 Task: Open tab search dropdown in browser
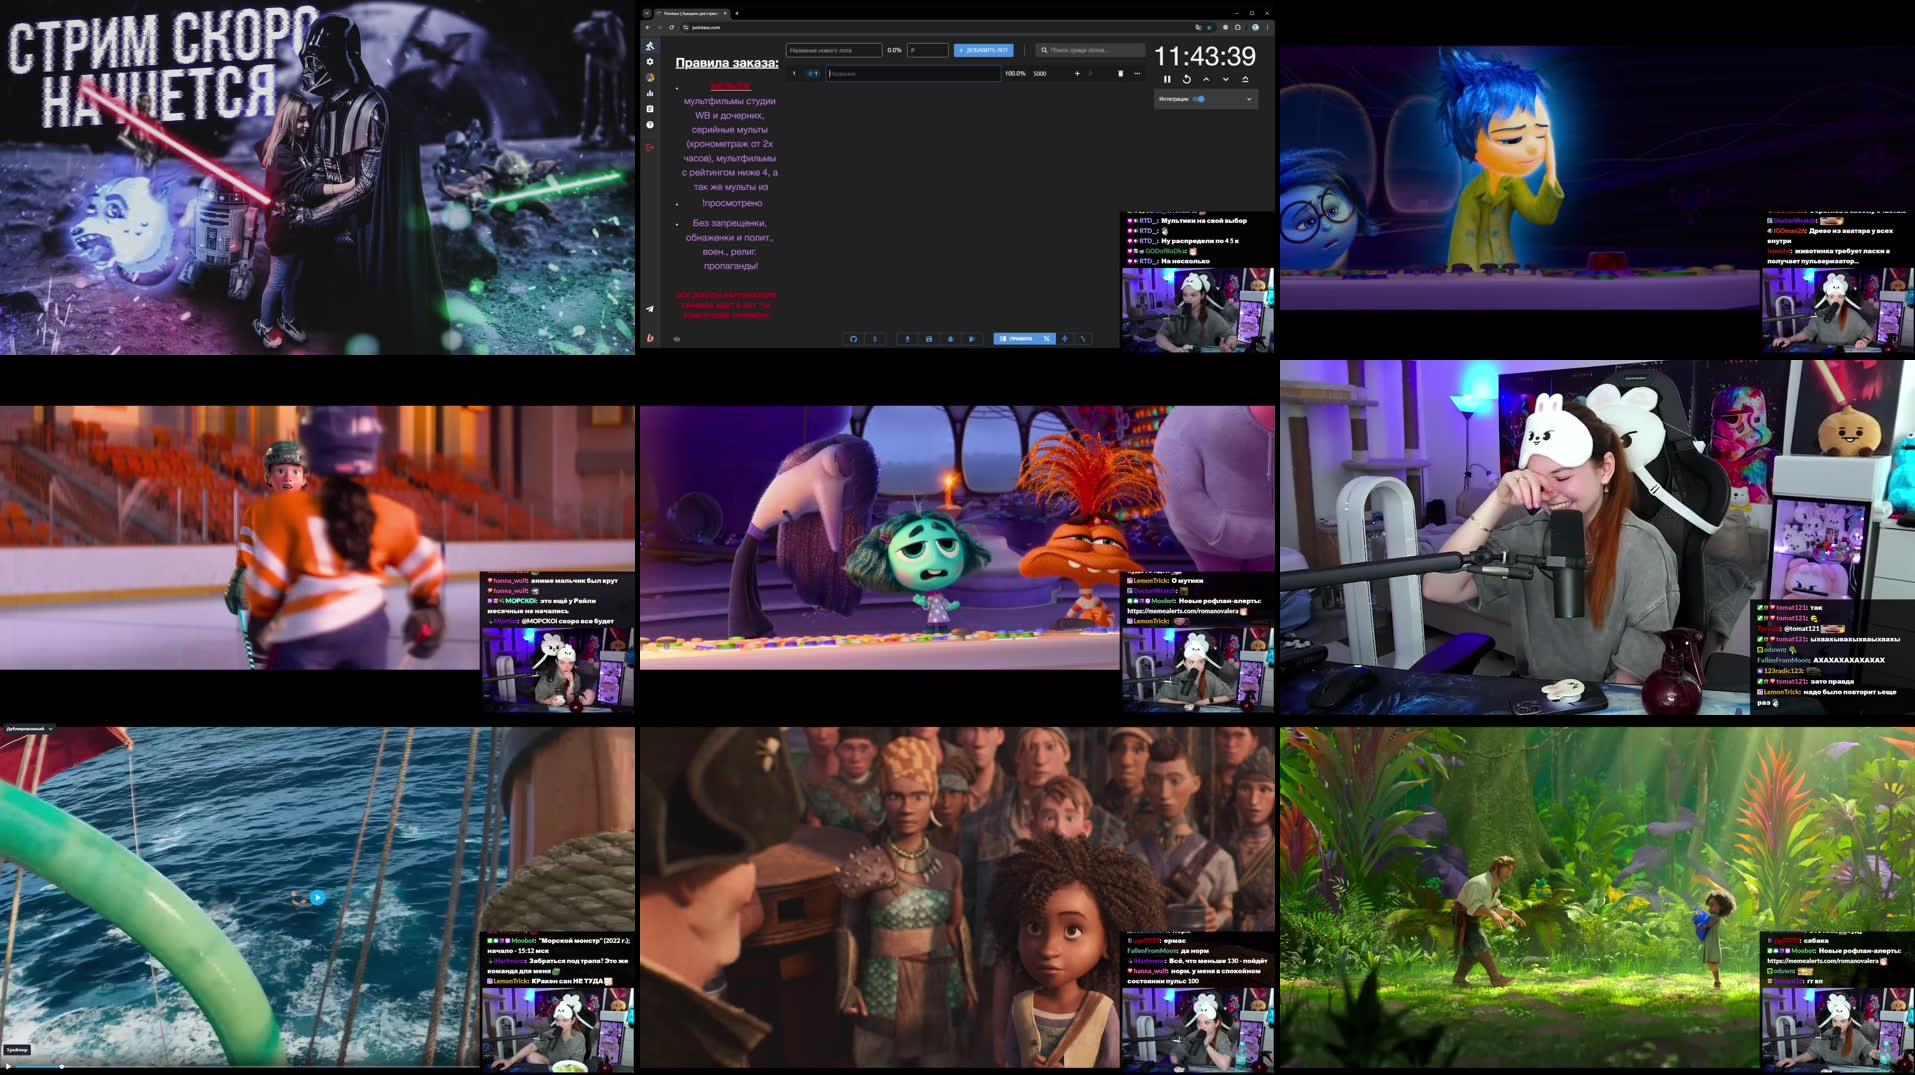coord(647,13)
